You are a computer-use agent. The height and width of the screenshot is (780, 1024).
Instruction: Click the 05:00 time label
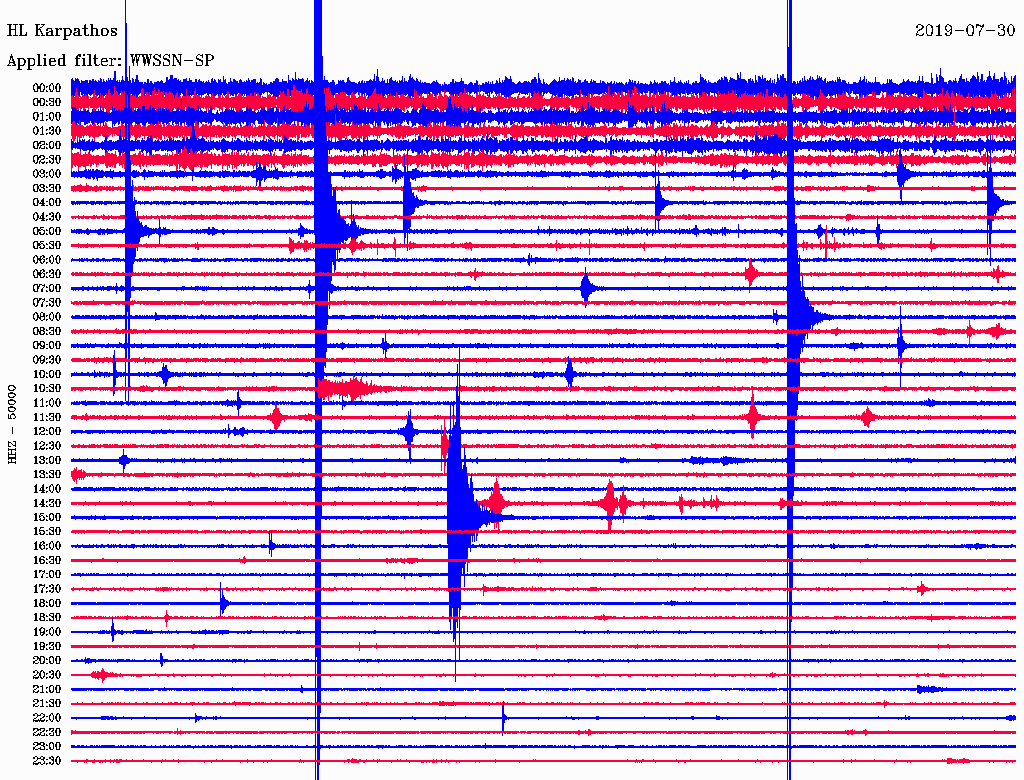coord(47,231)
